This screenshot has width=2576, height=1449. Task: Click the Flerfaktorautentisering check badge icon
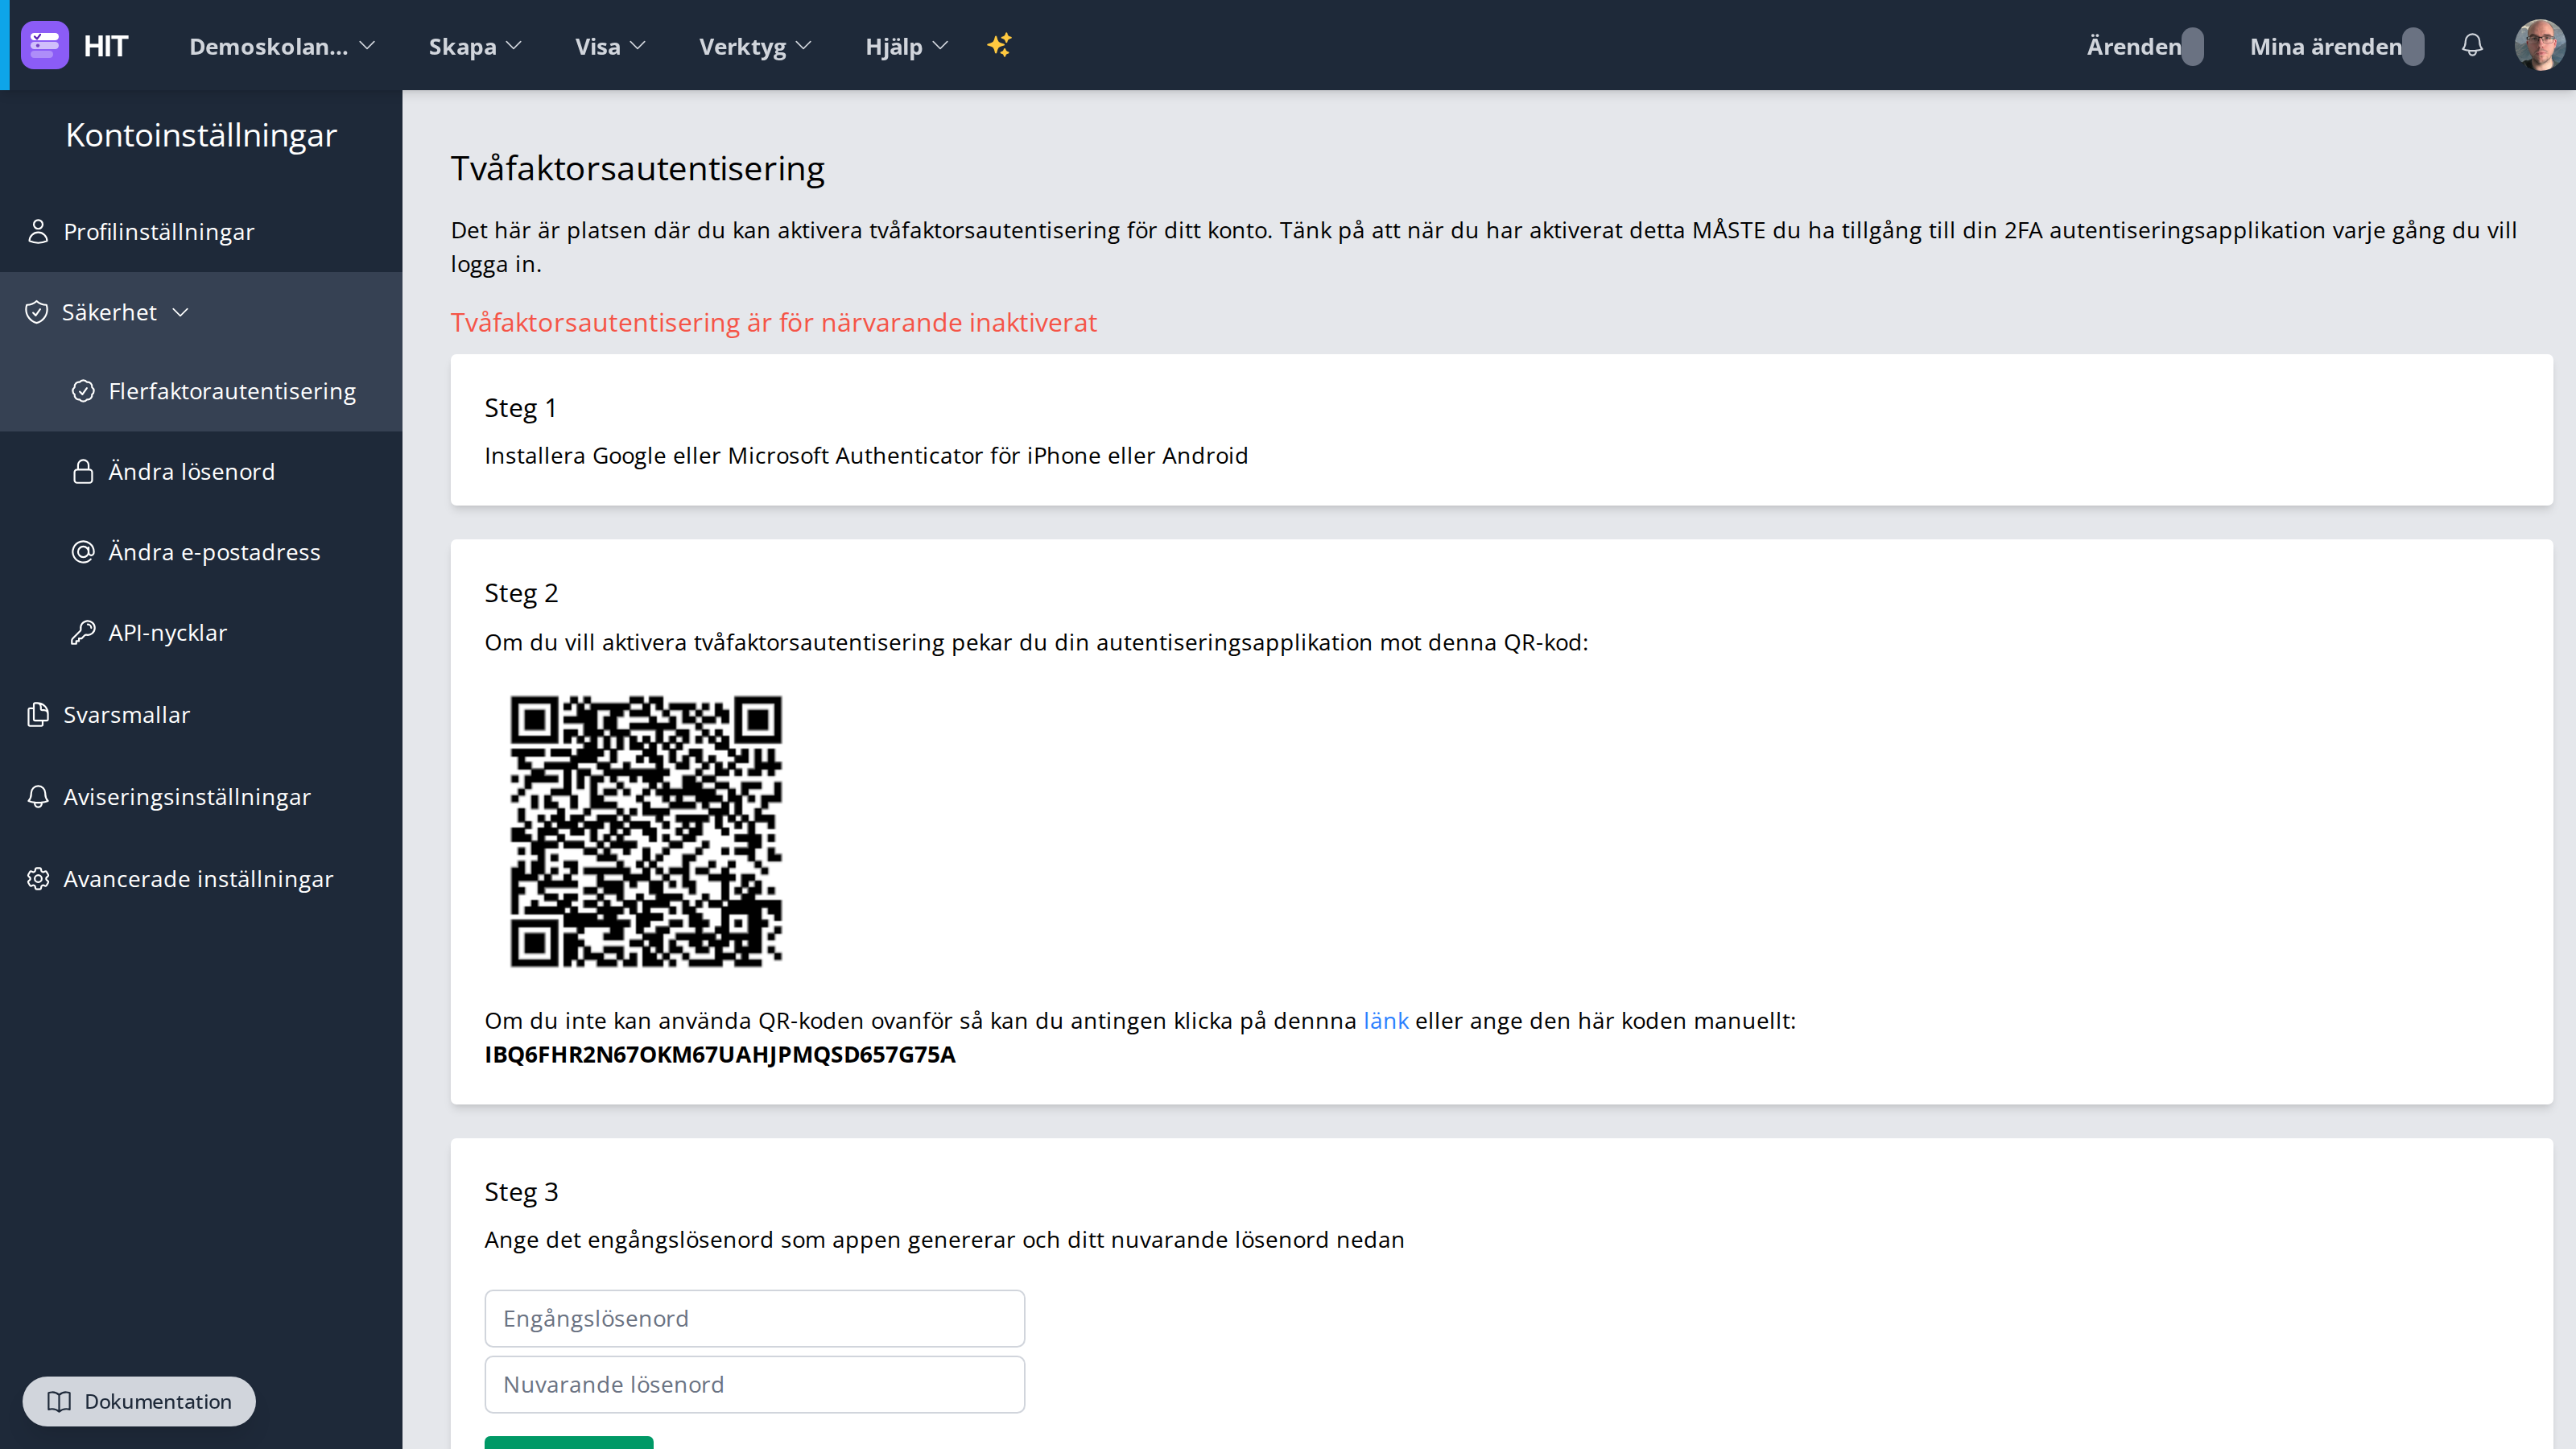click(83, 391)
